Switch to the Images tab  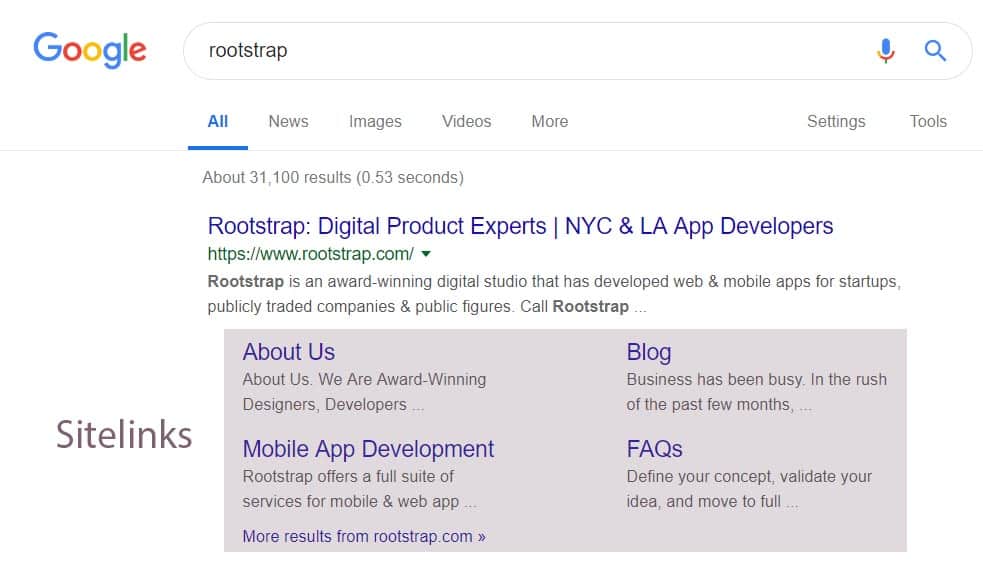[375, 122]
